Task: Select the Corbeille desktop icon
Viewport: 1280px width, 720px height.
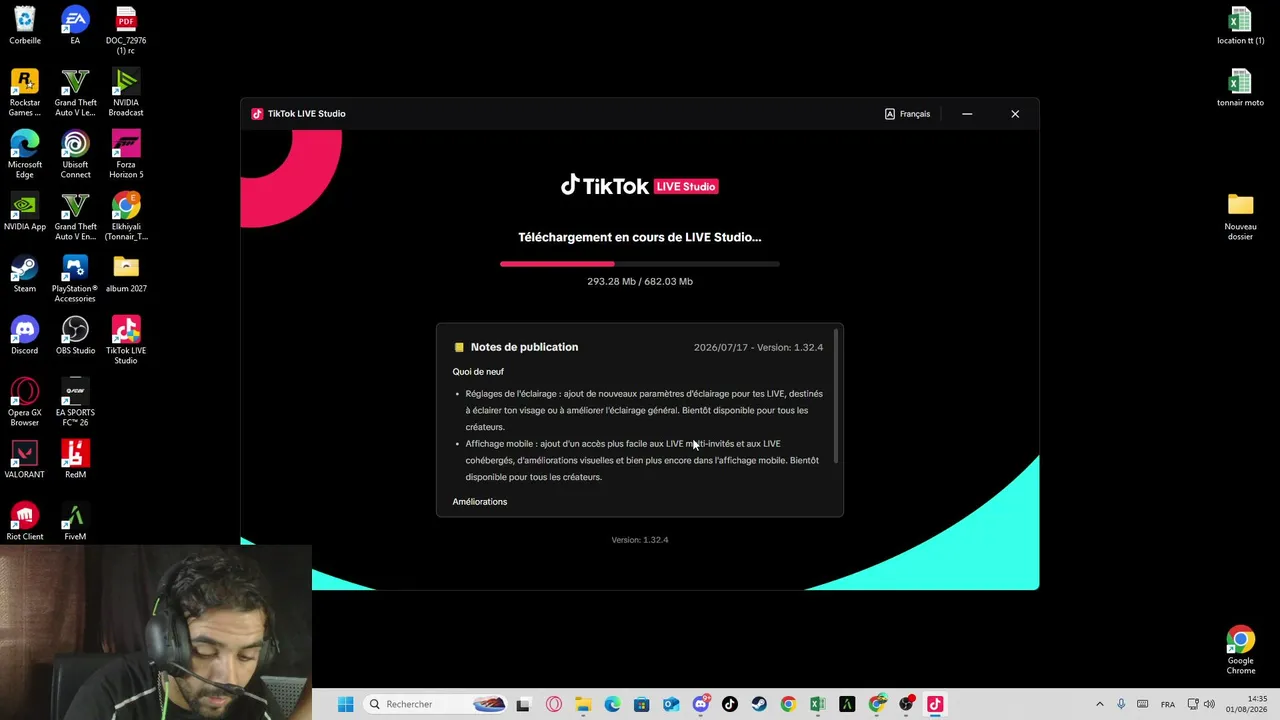Action: (25, 26)
